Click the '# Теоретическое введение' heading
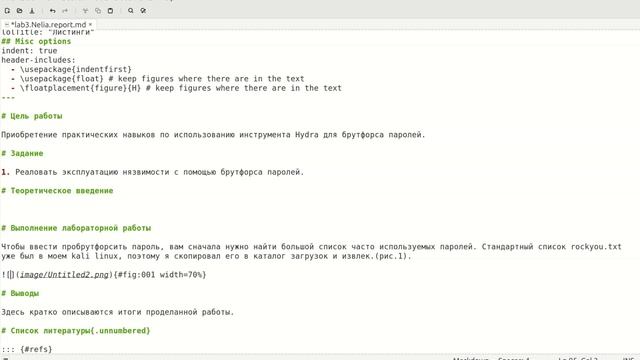 pyautogui.click(x=57, y=191)
